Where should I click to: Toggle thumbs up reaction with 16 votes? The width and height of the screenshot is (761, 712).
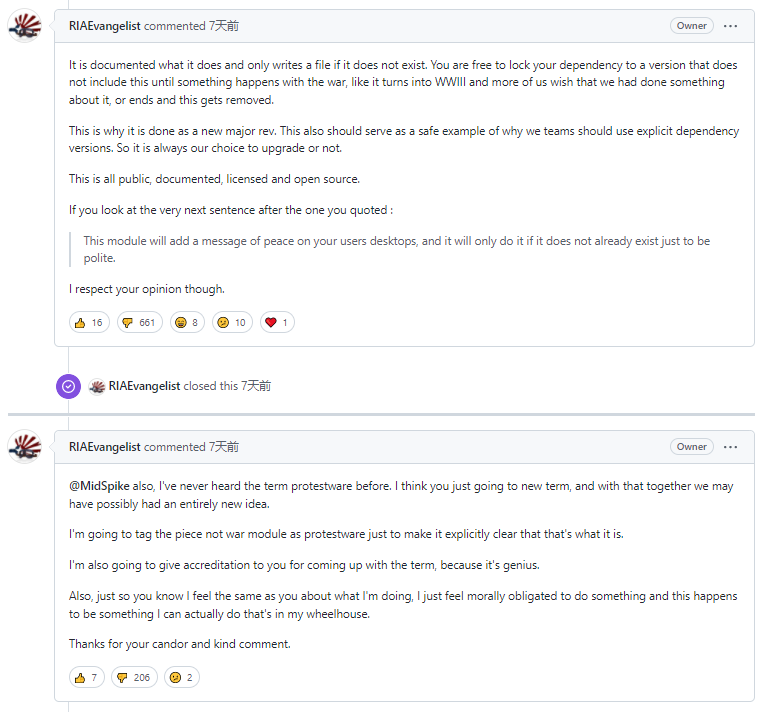(89, 322)
